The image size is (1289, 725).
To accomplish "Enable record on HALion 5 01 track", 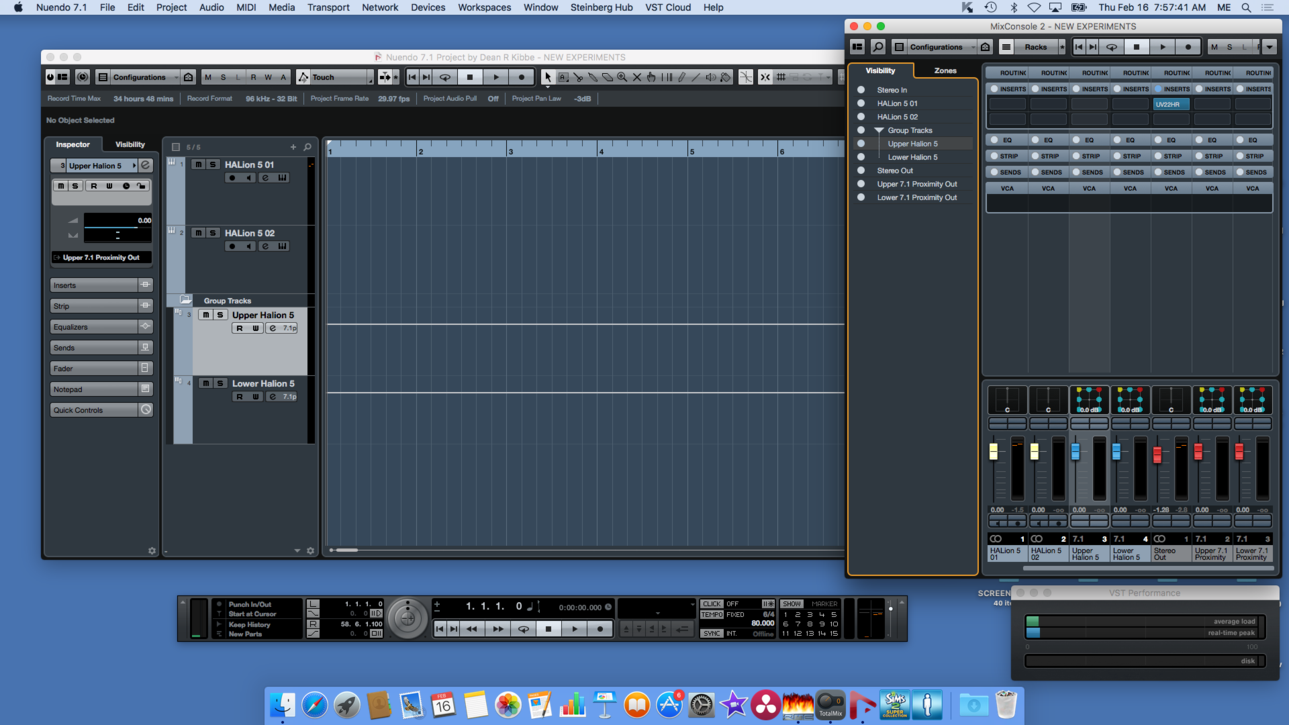I will (232, 178).
